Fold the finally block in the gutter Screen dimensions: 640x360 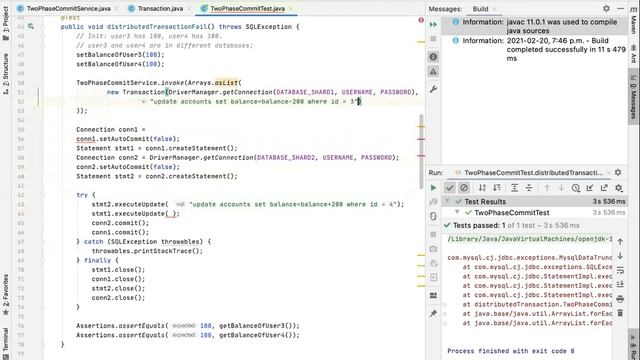pyautogui.click(x=42, y=260)
